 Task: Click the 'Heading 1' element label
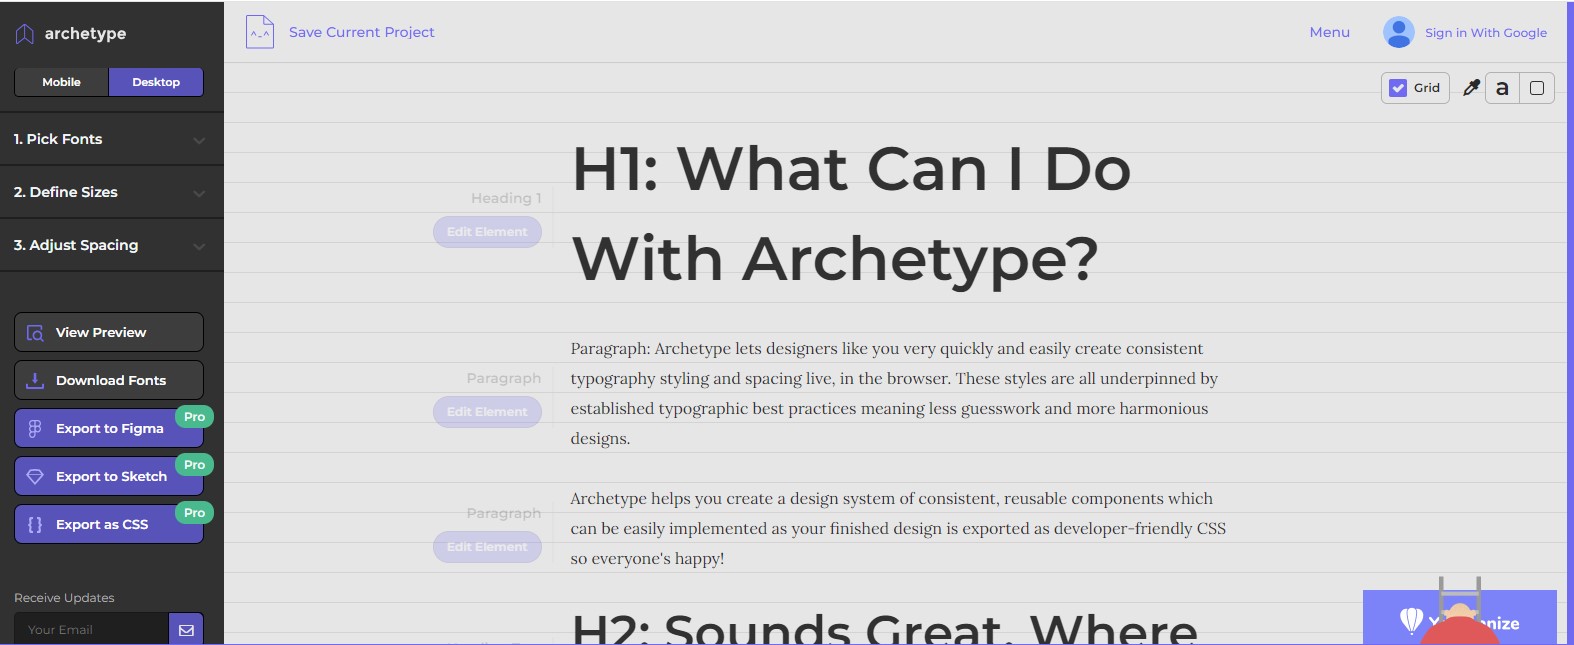pyautogui.click(x=506, y=198)
